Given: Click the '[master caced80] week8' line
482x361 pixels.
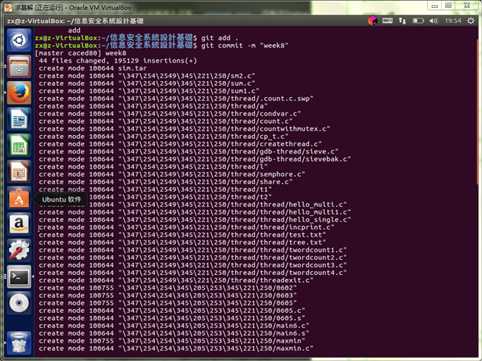Looking at the screenshot, I should click(x=81, y=53).
